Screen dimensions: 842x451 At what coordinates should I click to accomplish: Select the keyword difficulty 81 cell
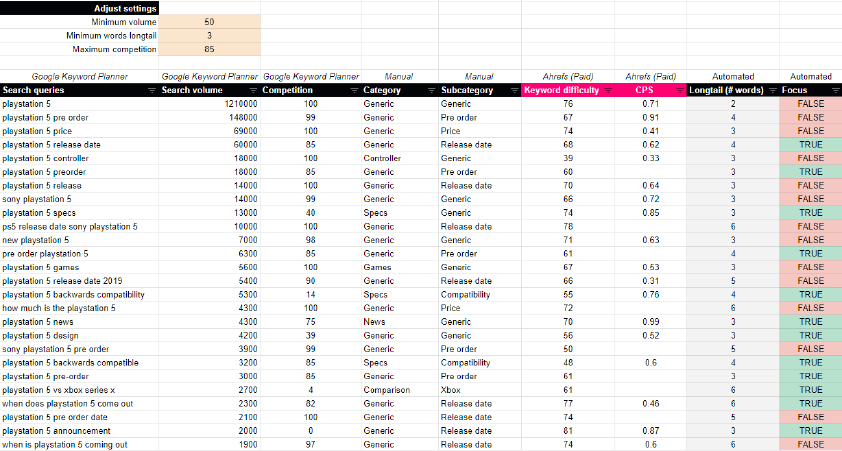point(568,431)
